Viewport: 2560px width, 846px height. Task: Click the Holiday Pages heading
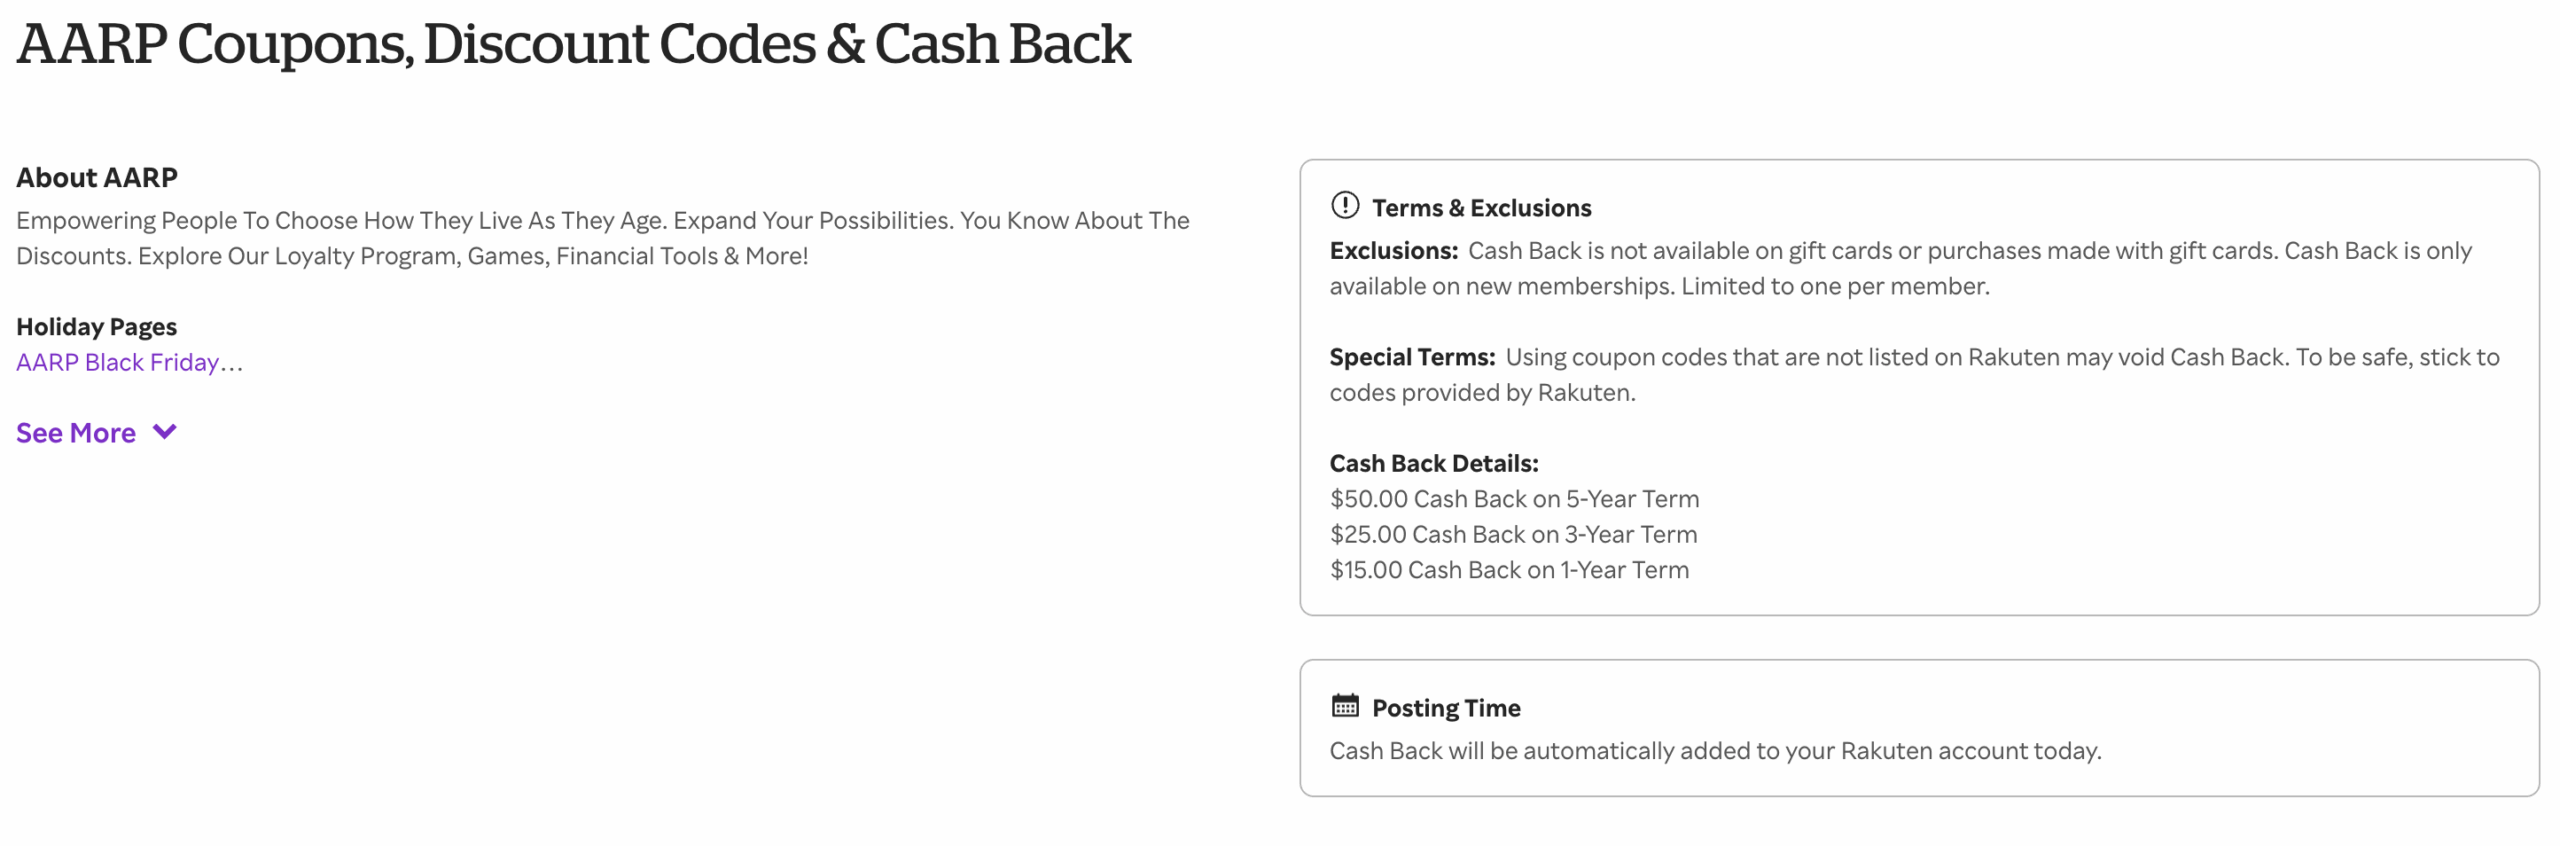(x=96, y=327)
